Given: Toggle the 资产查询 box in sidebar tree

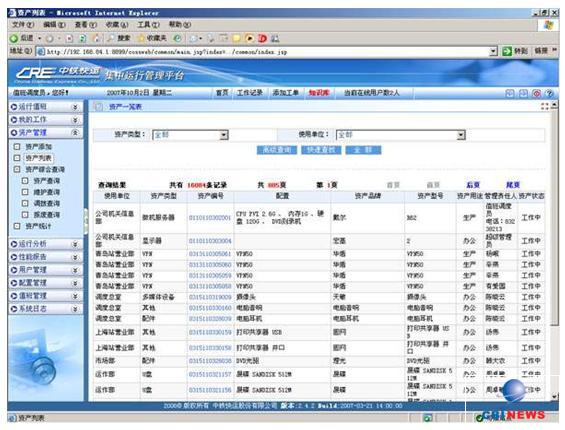Looking at the screenshot, I should click(x=25, y=181).
